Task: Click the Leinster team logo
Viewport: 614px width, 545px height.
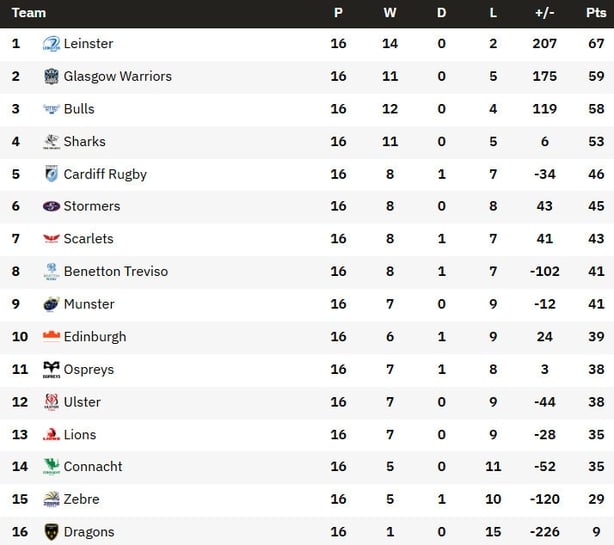Action: [51, 43]
